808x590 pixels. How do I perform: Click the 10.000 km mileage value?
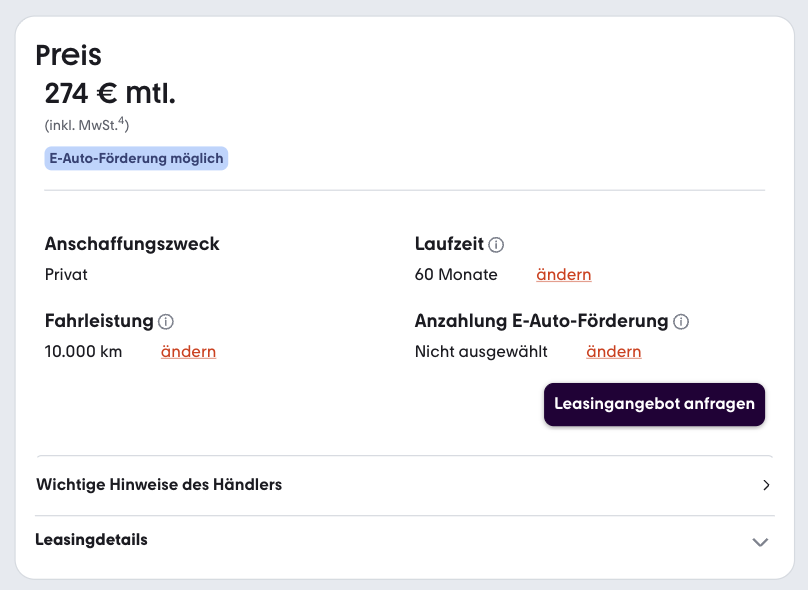click(83, 352)
